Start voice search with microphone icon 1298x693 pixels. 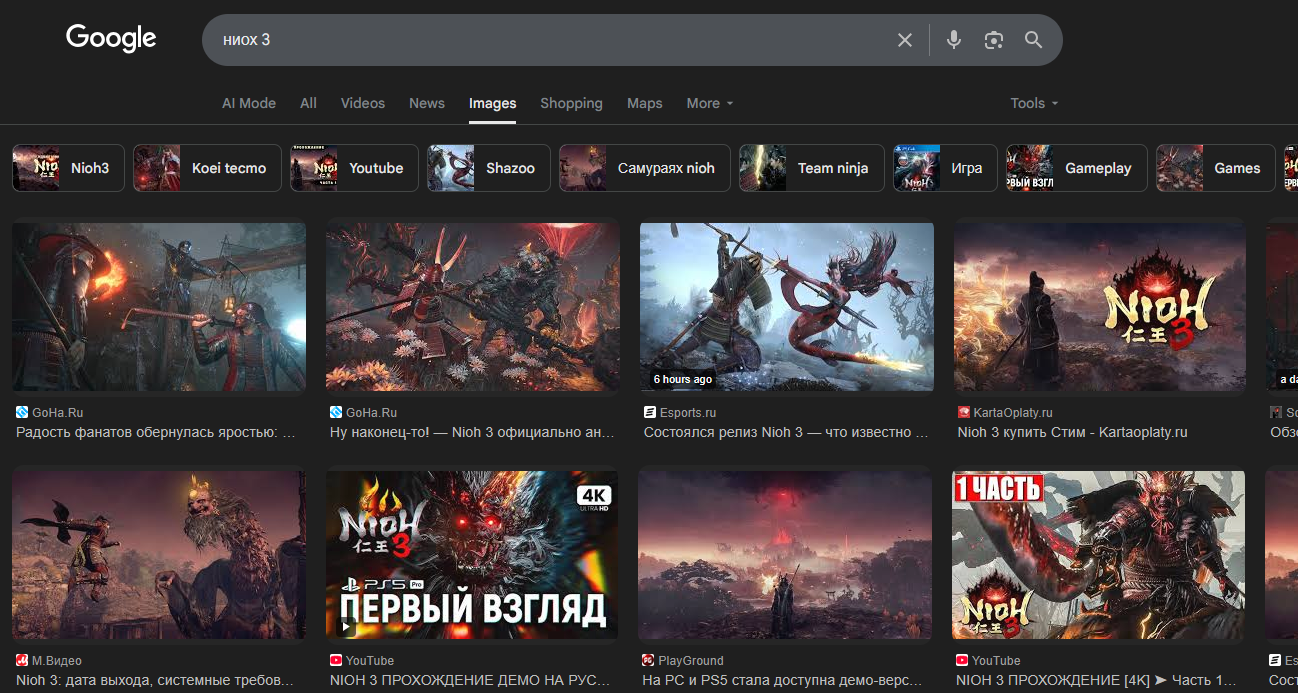pos(954,40)
